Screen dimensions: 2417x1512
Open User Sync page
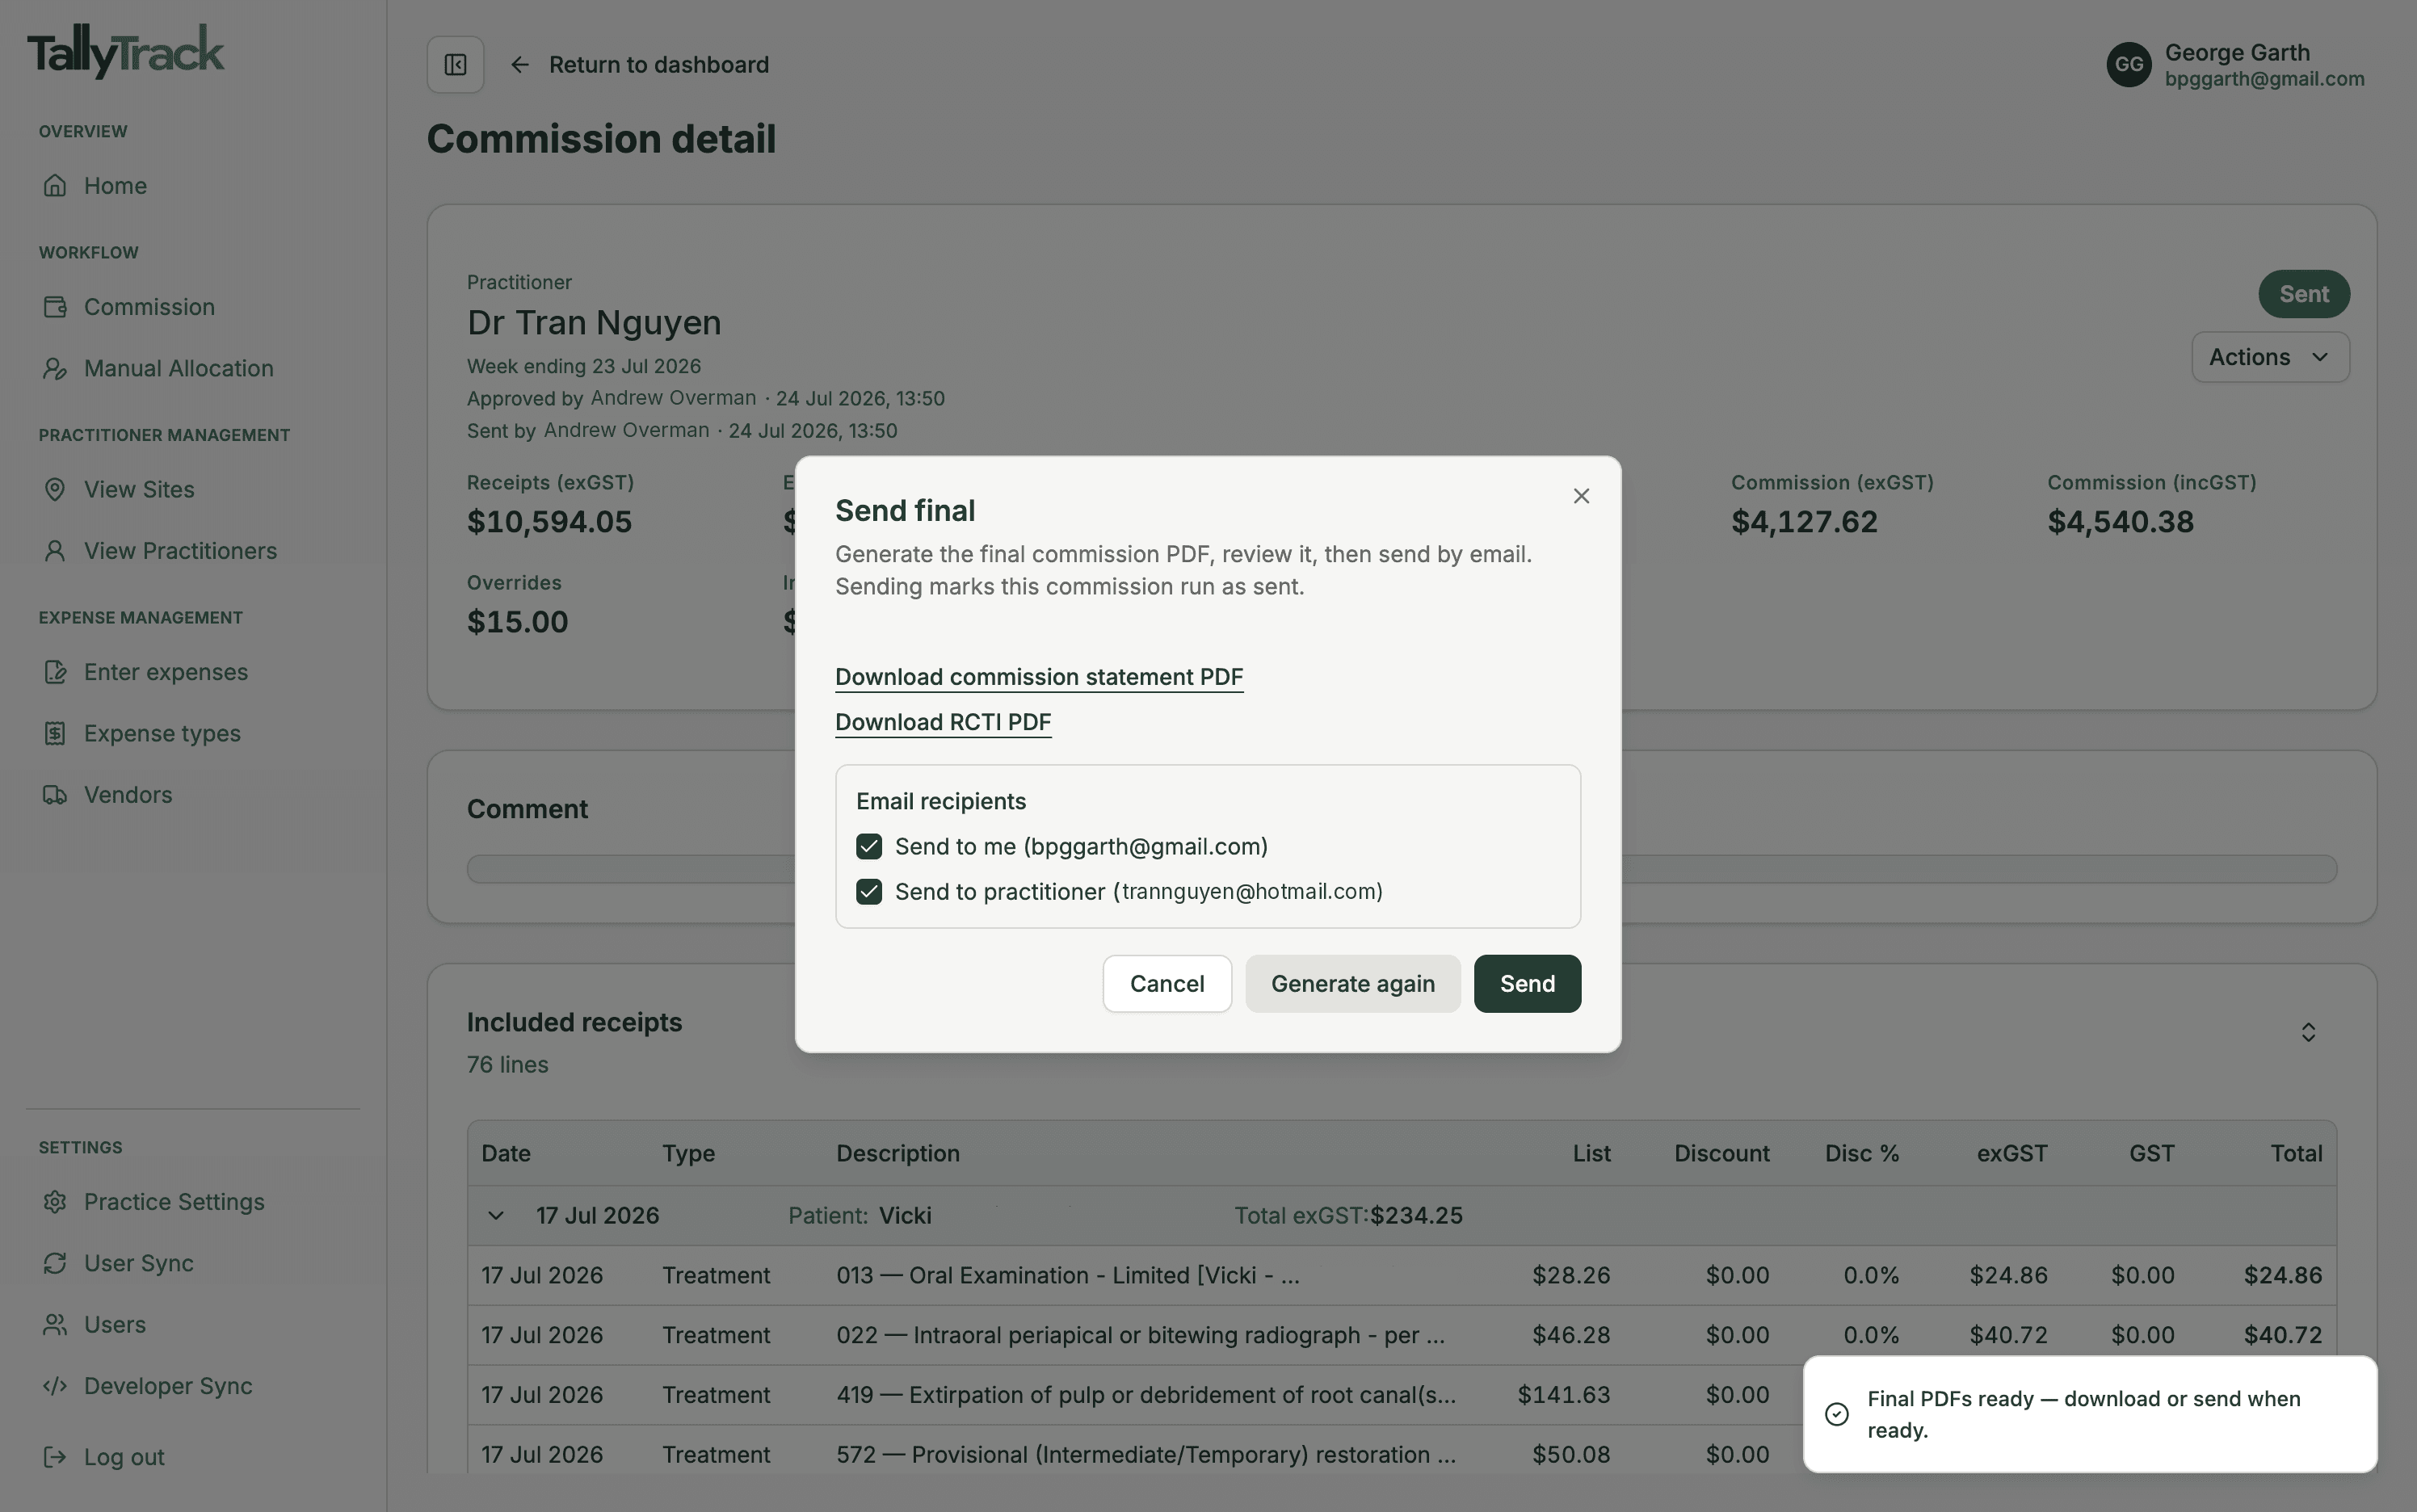tap(139, 1264)
